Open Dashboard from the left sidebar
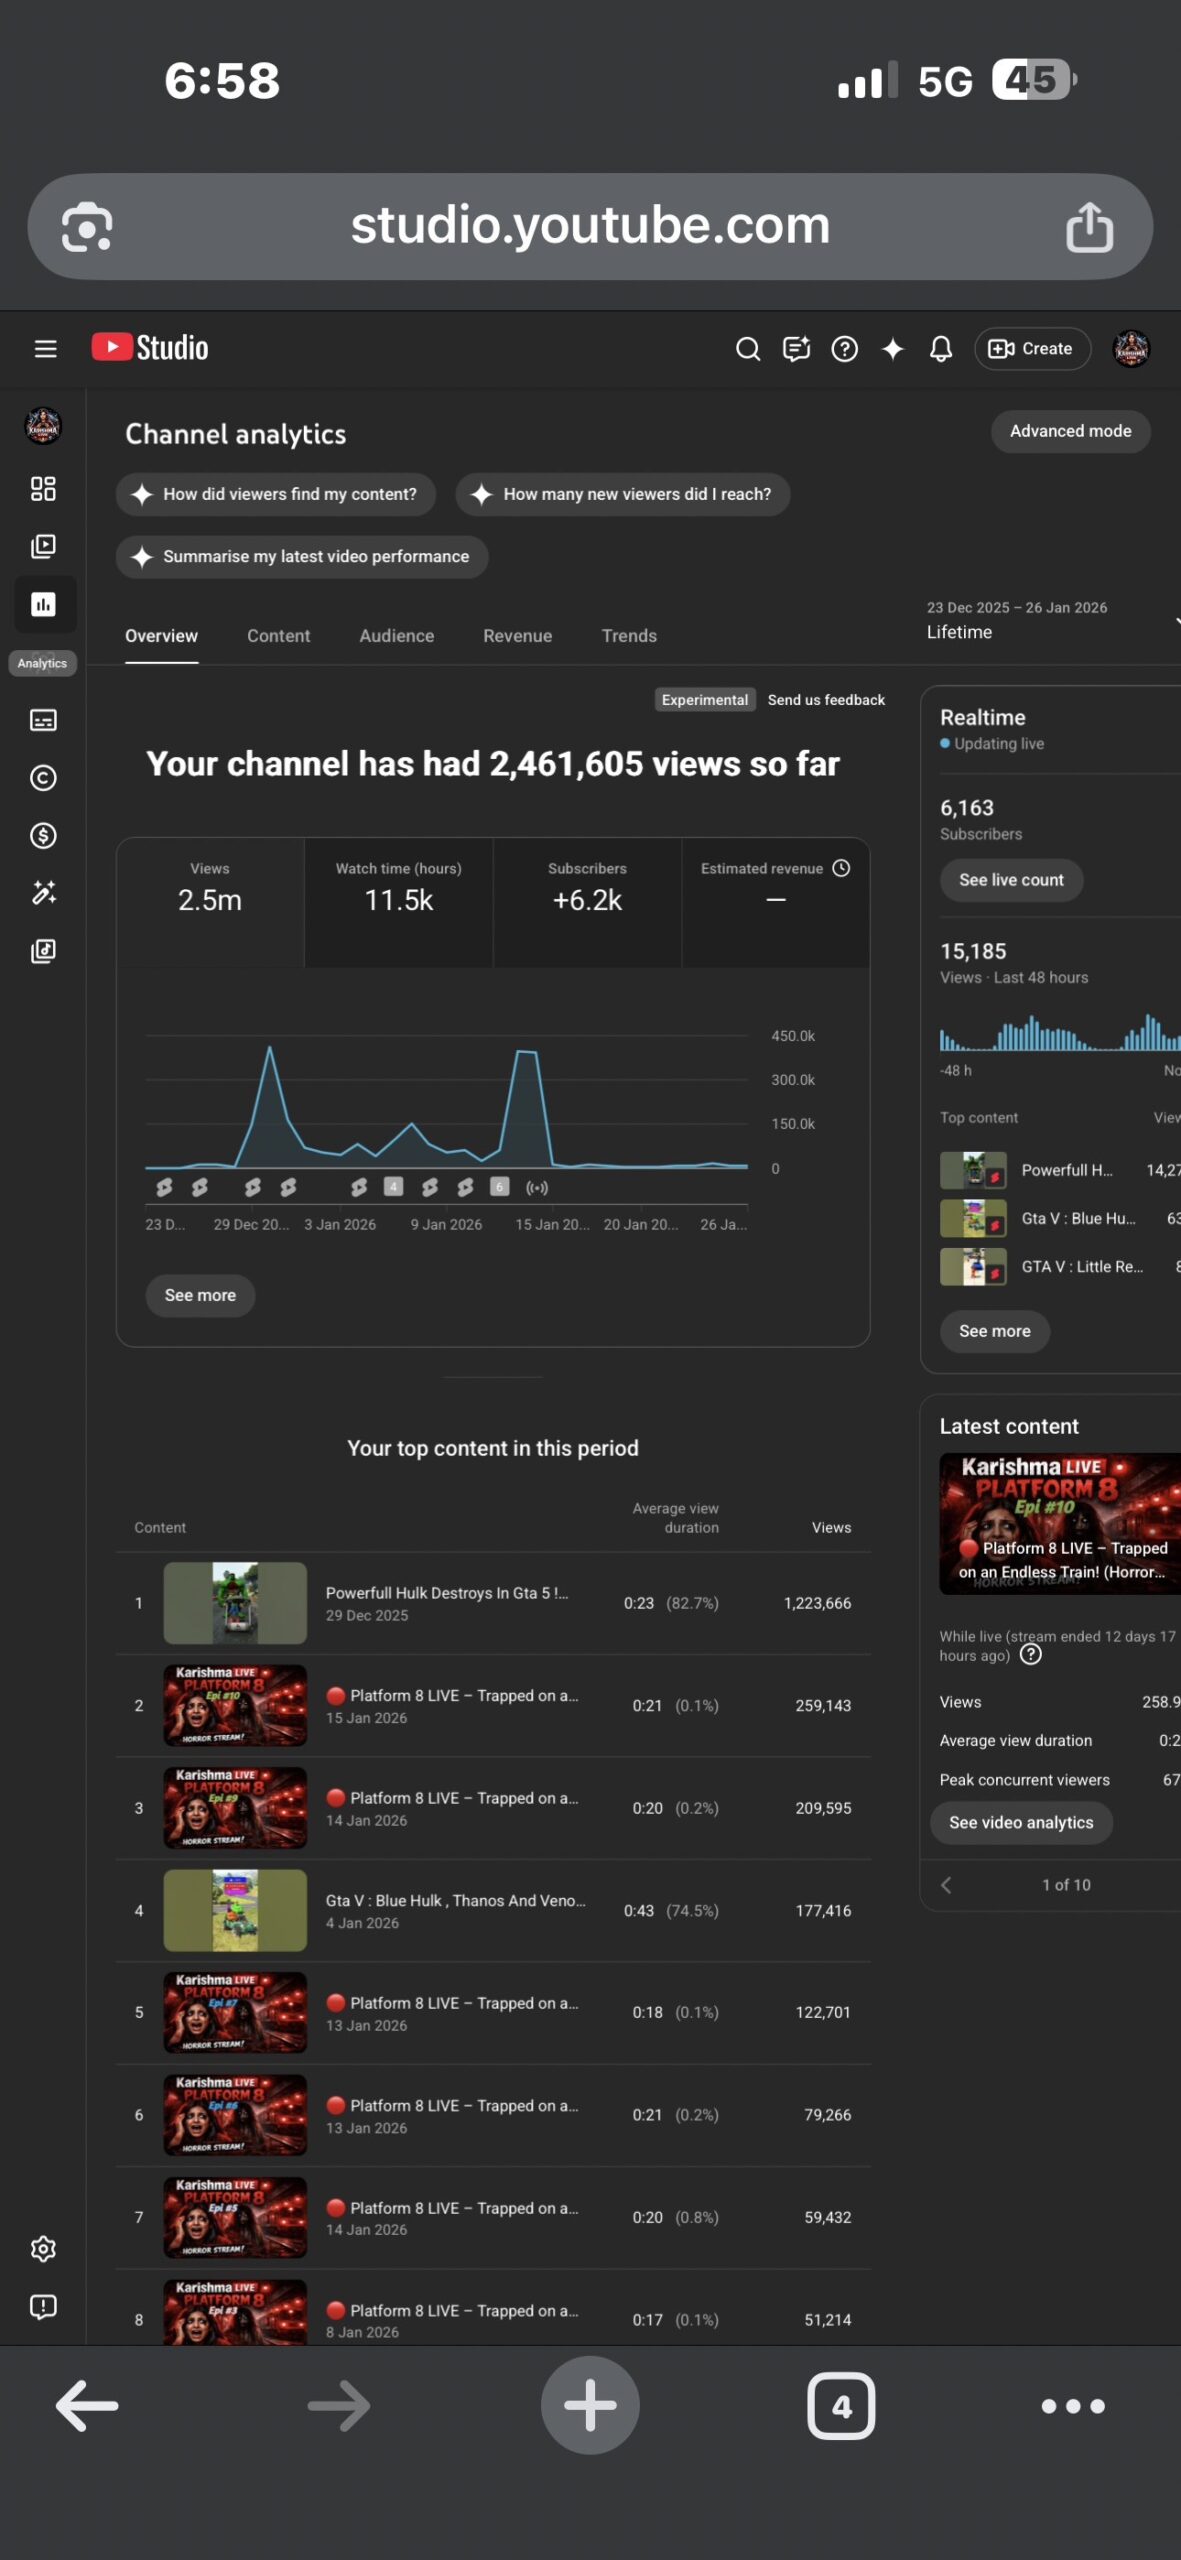Viewport: 1181px width, 2560px height. tap(43, 489)
